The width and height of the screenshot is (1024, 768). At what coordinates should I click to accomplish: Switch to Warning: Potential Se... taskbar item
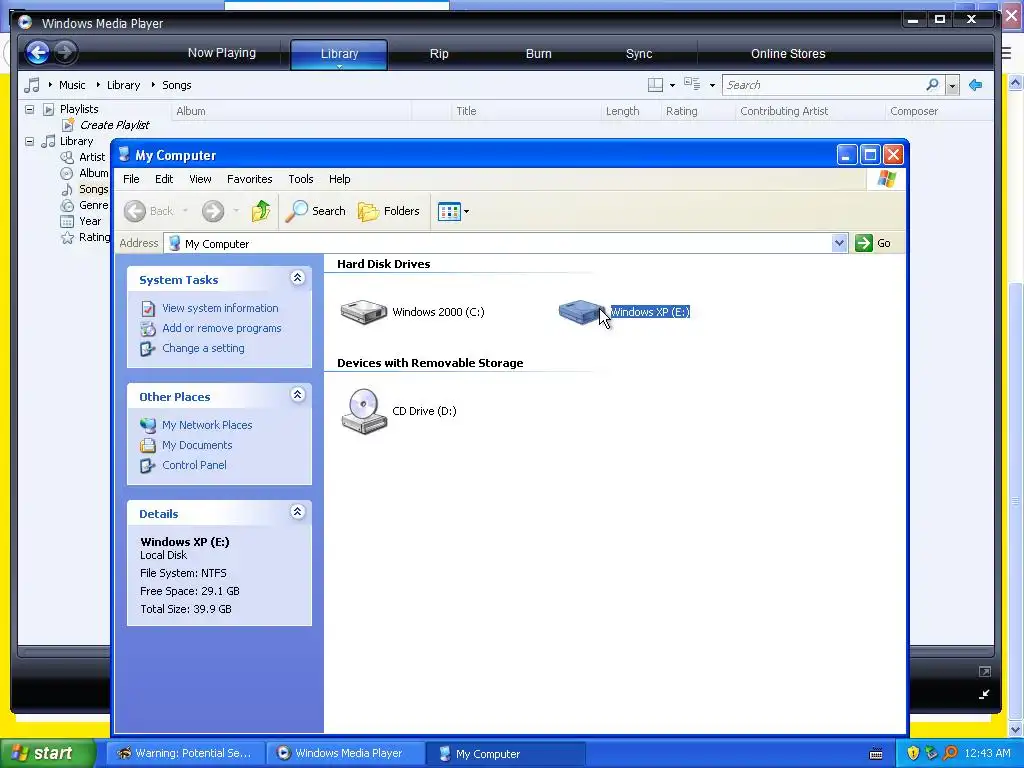[x=185, y=753]
